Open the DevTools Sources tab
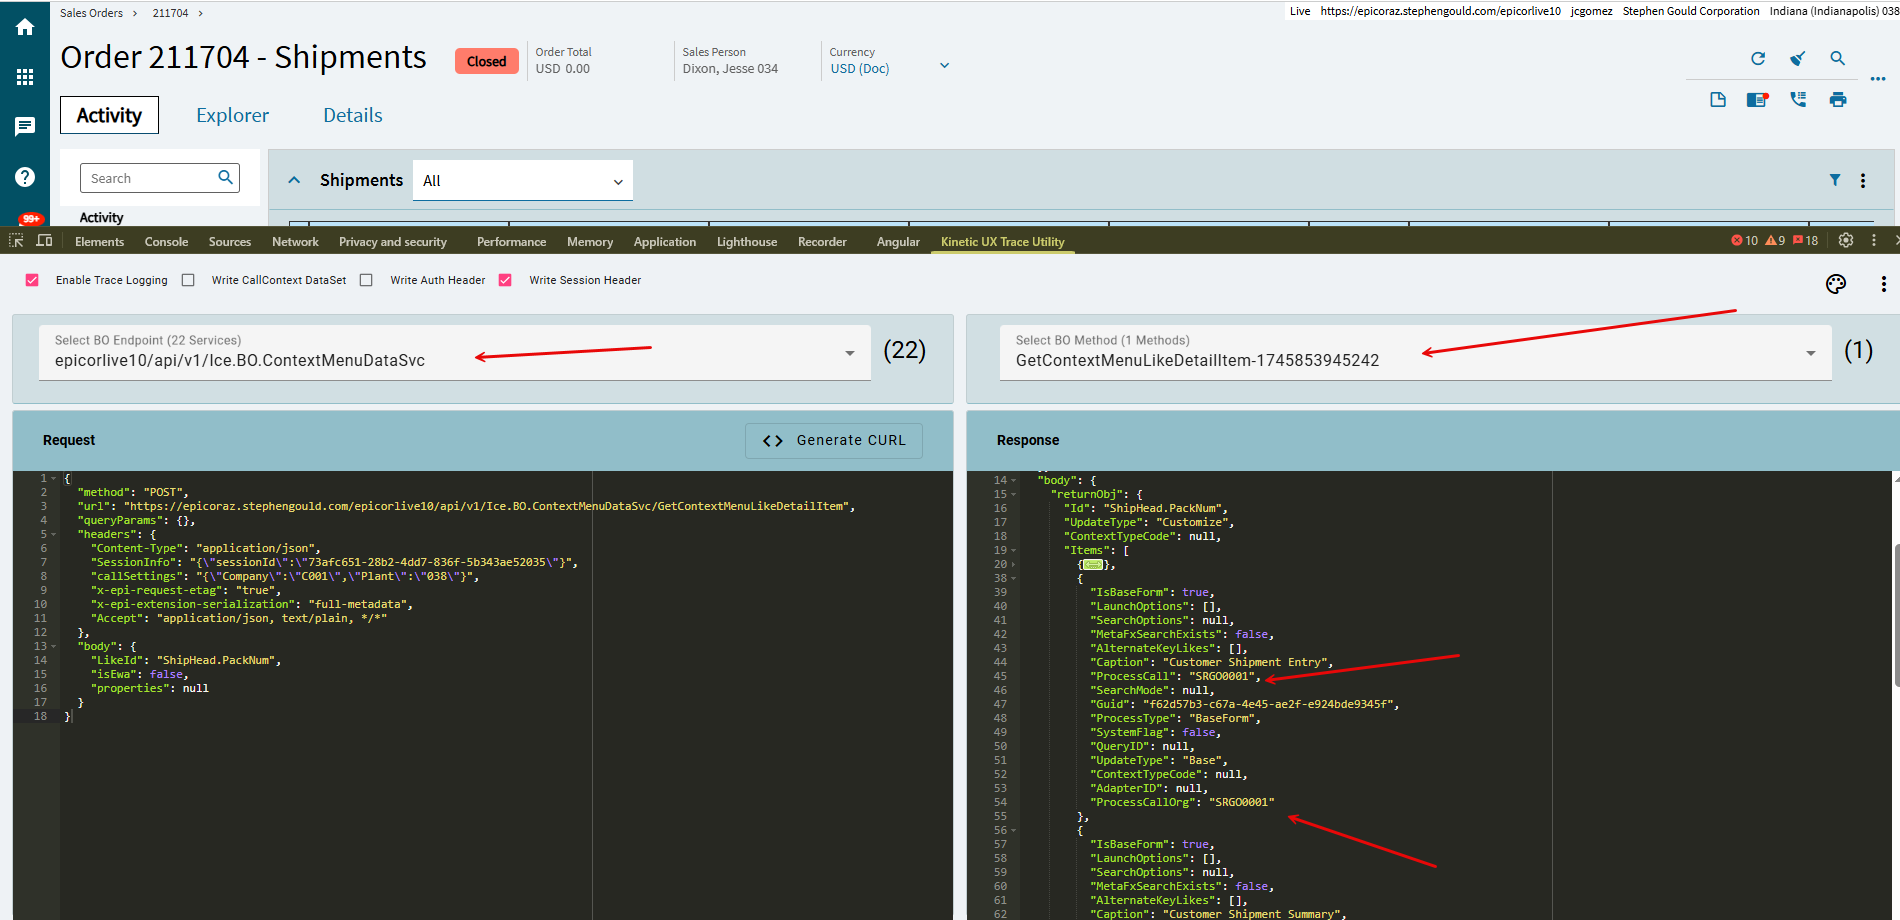Screen dimensions: 1900x920 click(x=230, y=241)
